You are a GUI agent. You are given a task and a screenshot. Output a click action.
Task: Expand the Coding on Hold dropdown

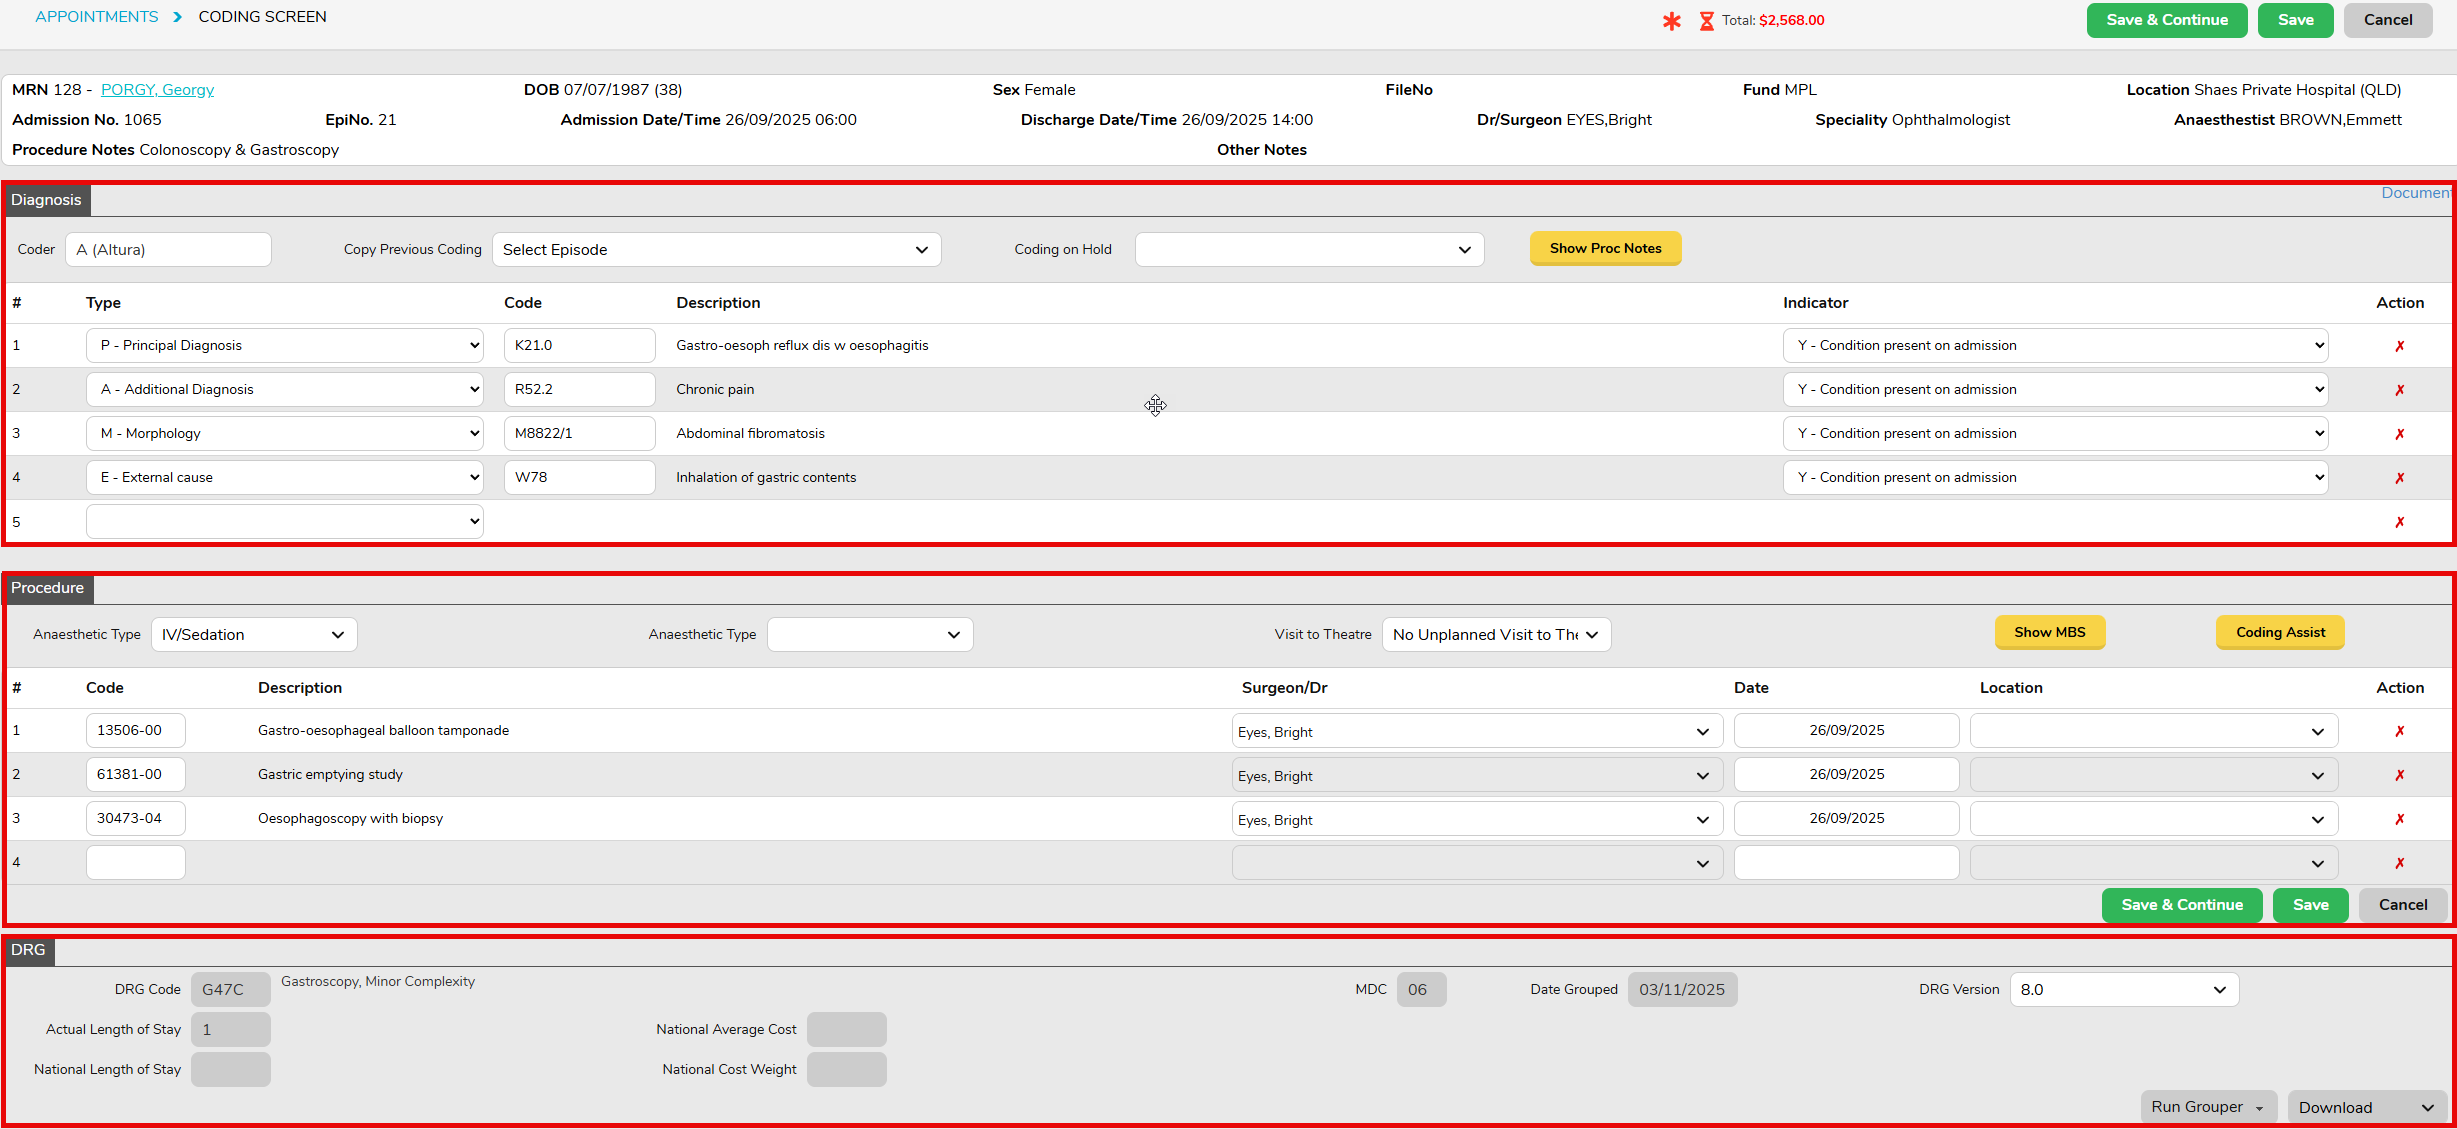click(x=1308, y=250)
